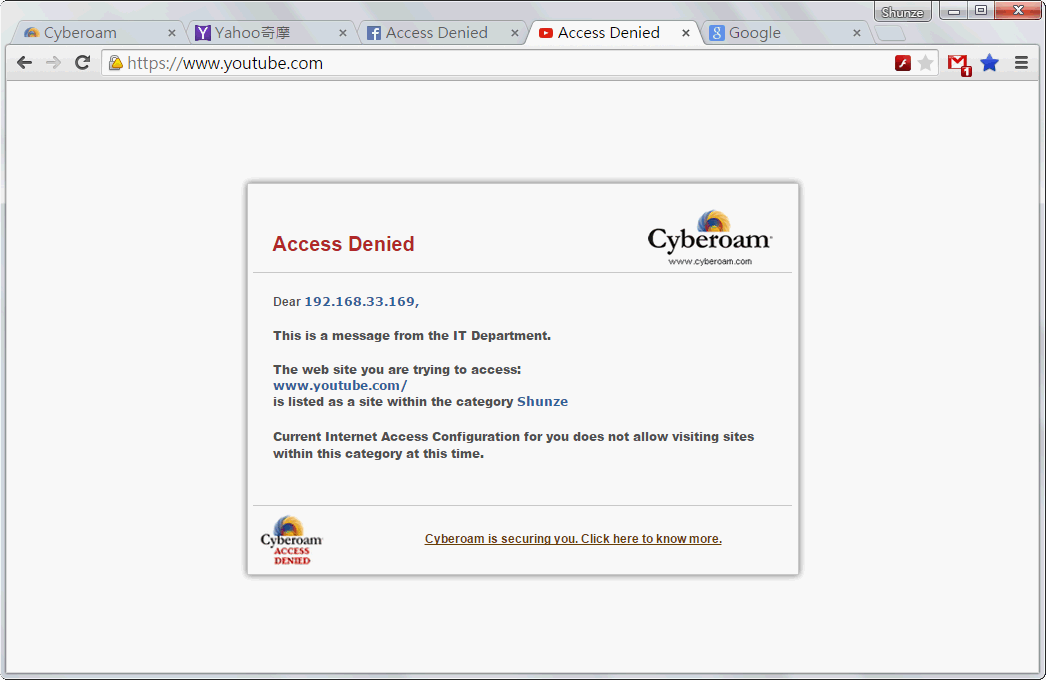Image resolution: width=1046 pixels, height=680 pixels.
Task: Minimize the browser window
Action: coord(954,11)
